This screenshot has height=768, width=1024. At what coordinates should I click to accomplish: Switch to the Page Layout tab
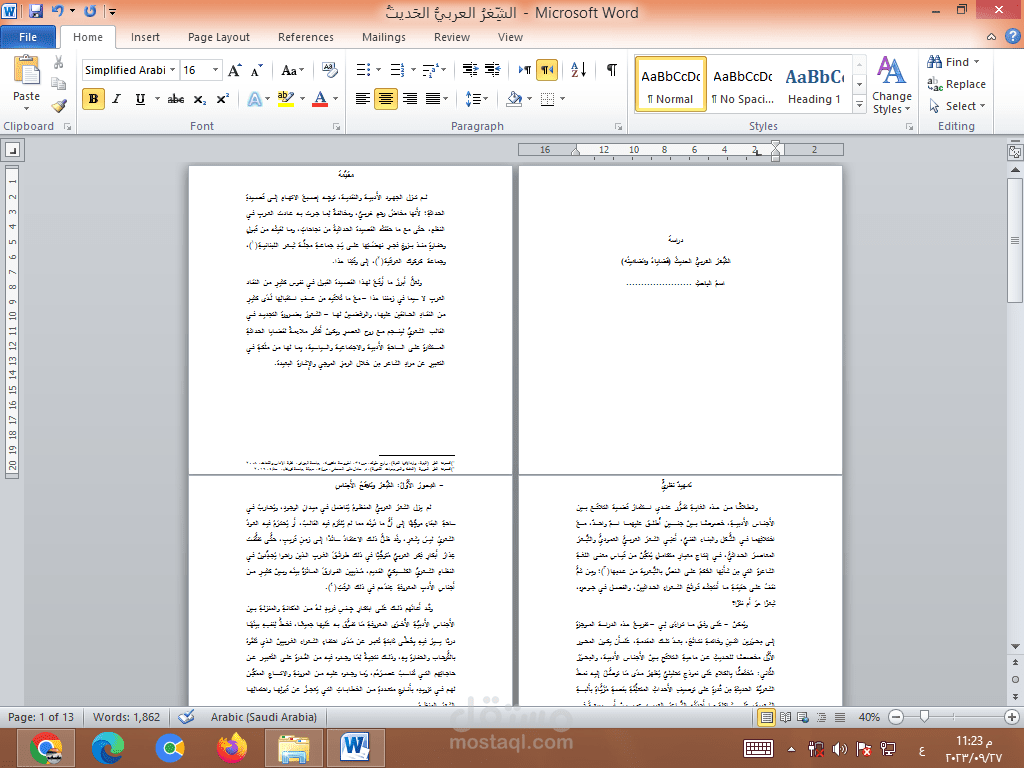[219, 37]
